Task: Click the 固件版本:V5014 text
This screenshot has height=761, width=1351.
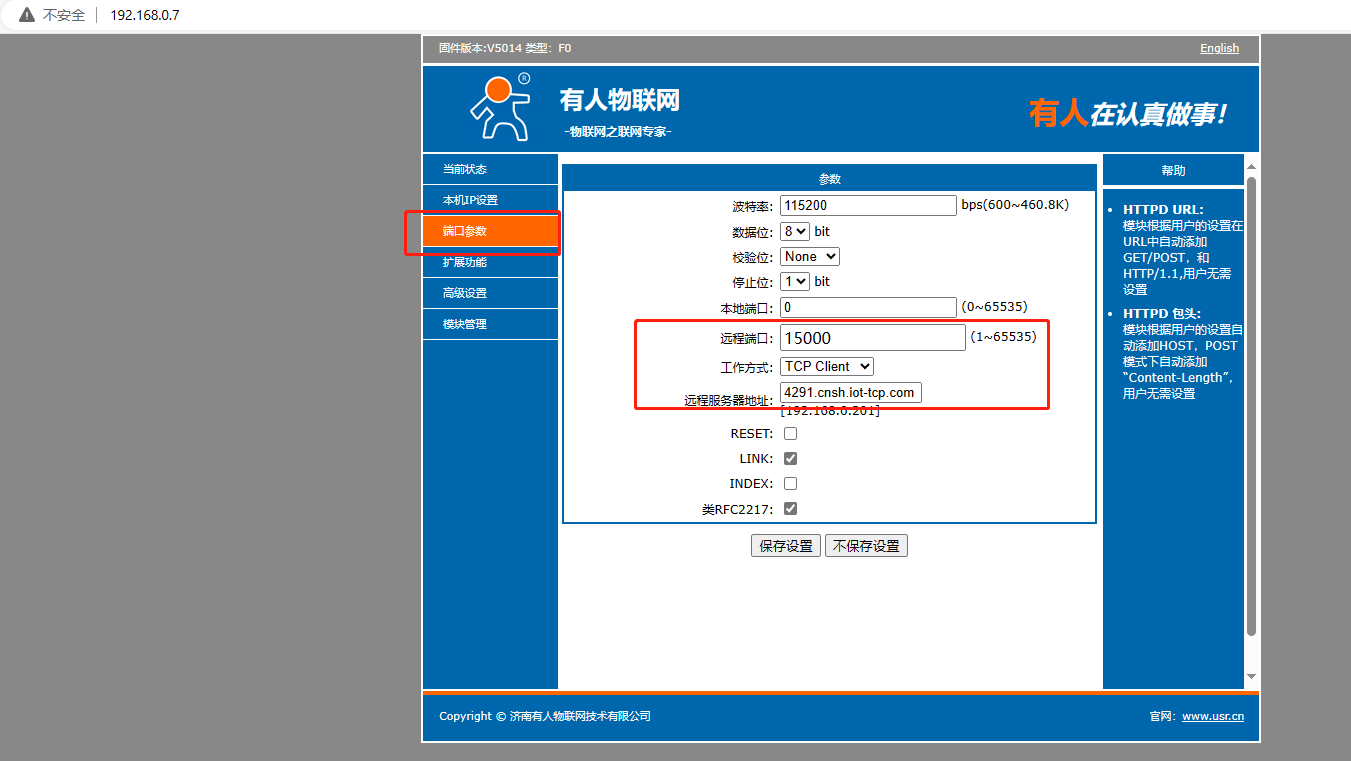Action: pyautogui.click(x=480, y=48)
